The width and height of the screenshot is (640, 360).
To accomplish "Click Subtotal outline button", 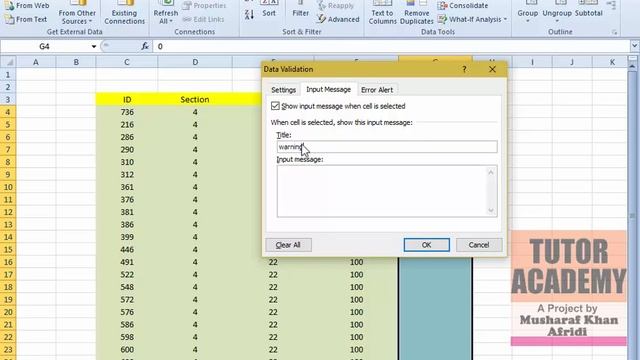I will [x=589, y=10].
